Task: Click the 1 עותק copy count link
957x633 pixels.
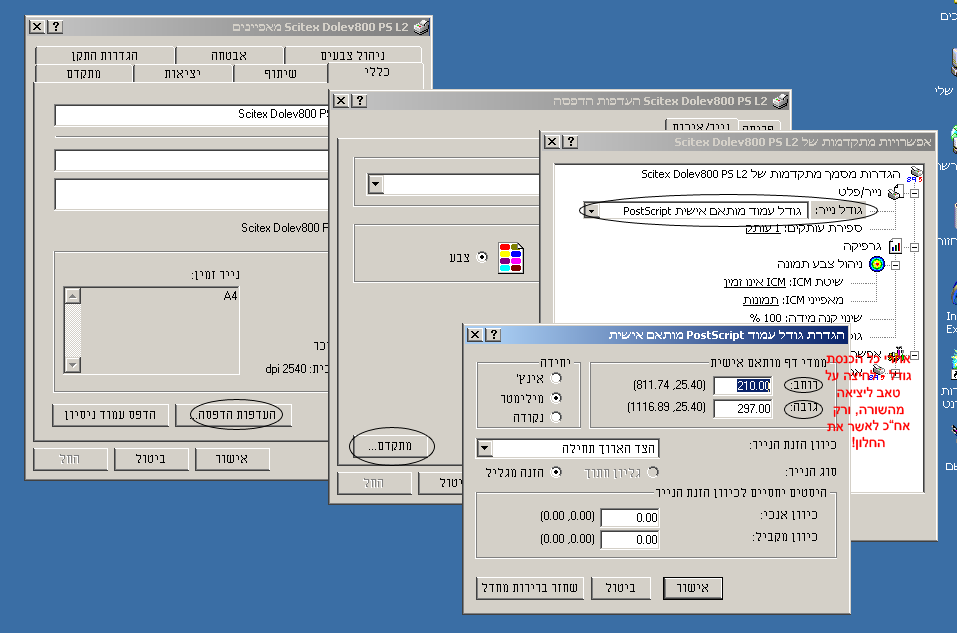Action: click(763, 228)
